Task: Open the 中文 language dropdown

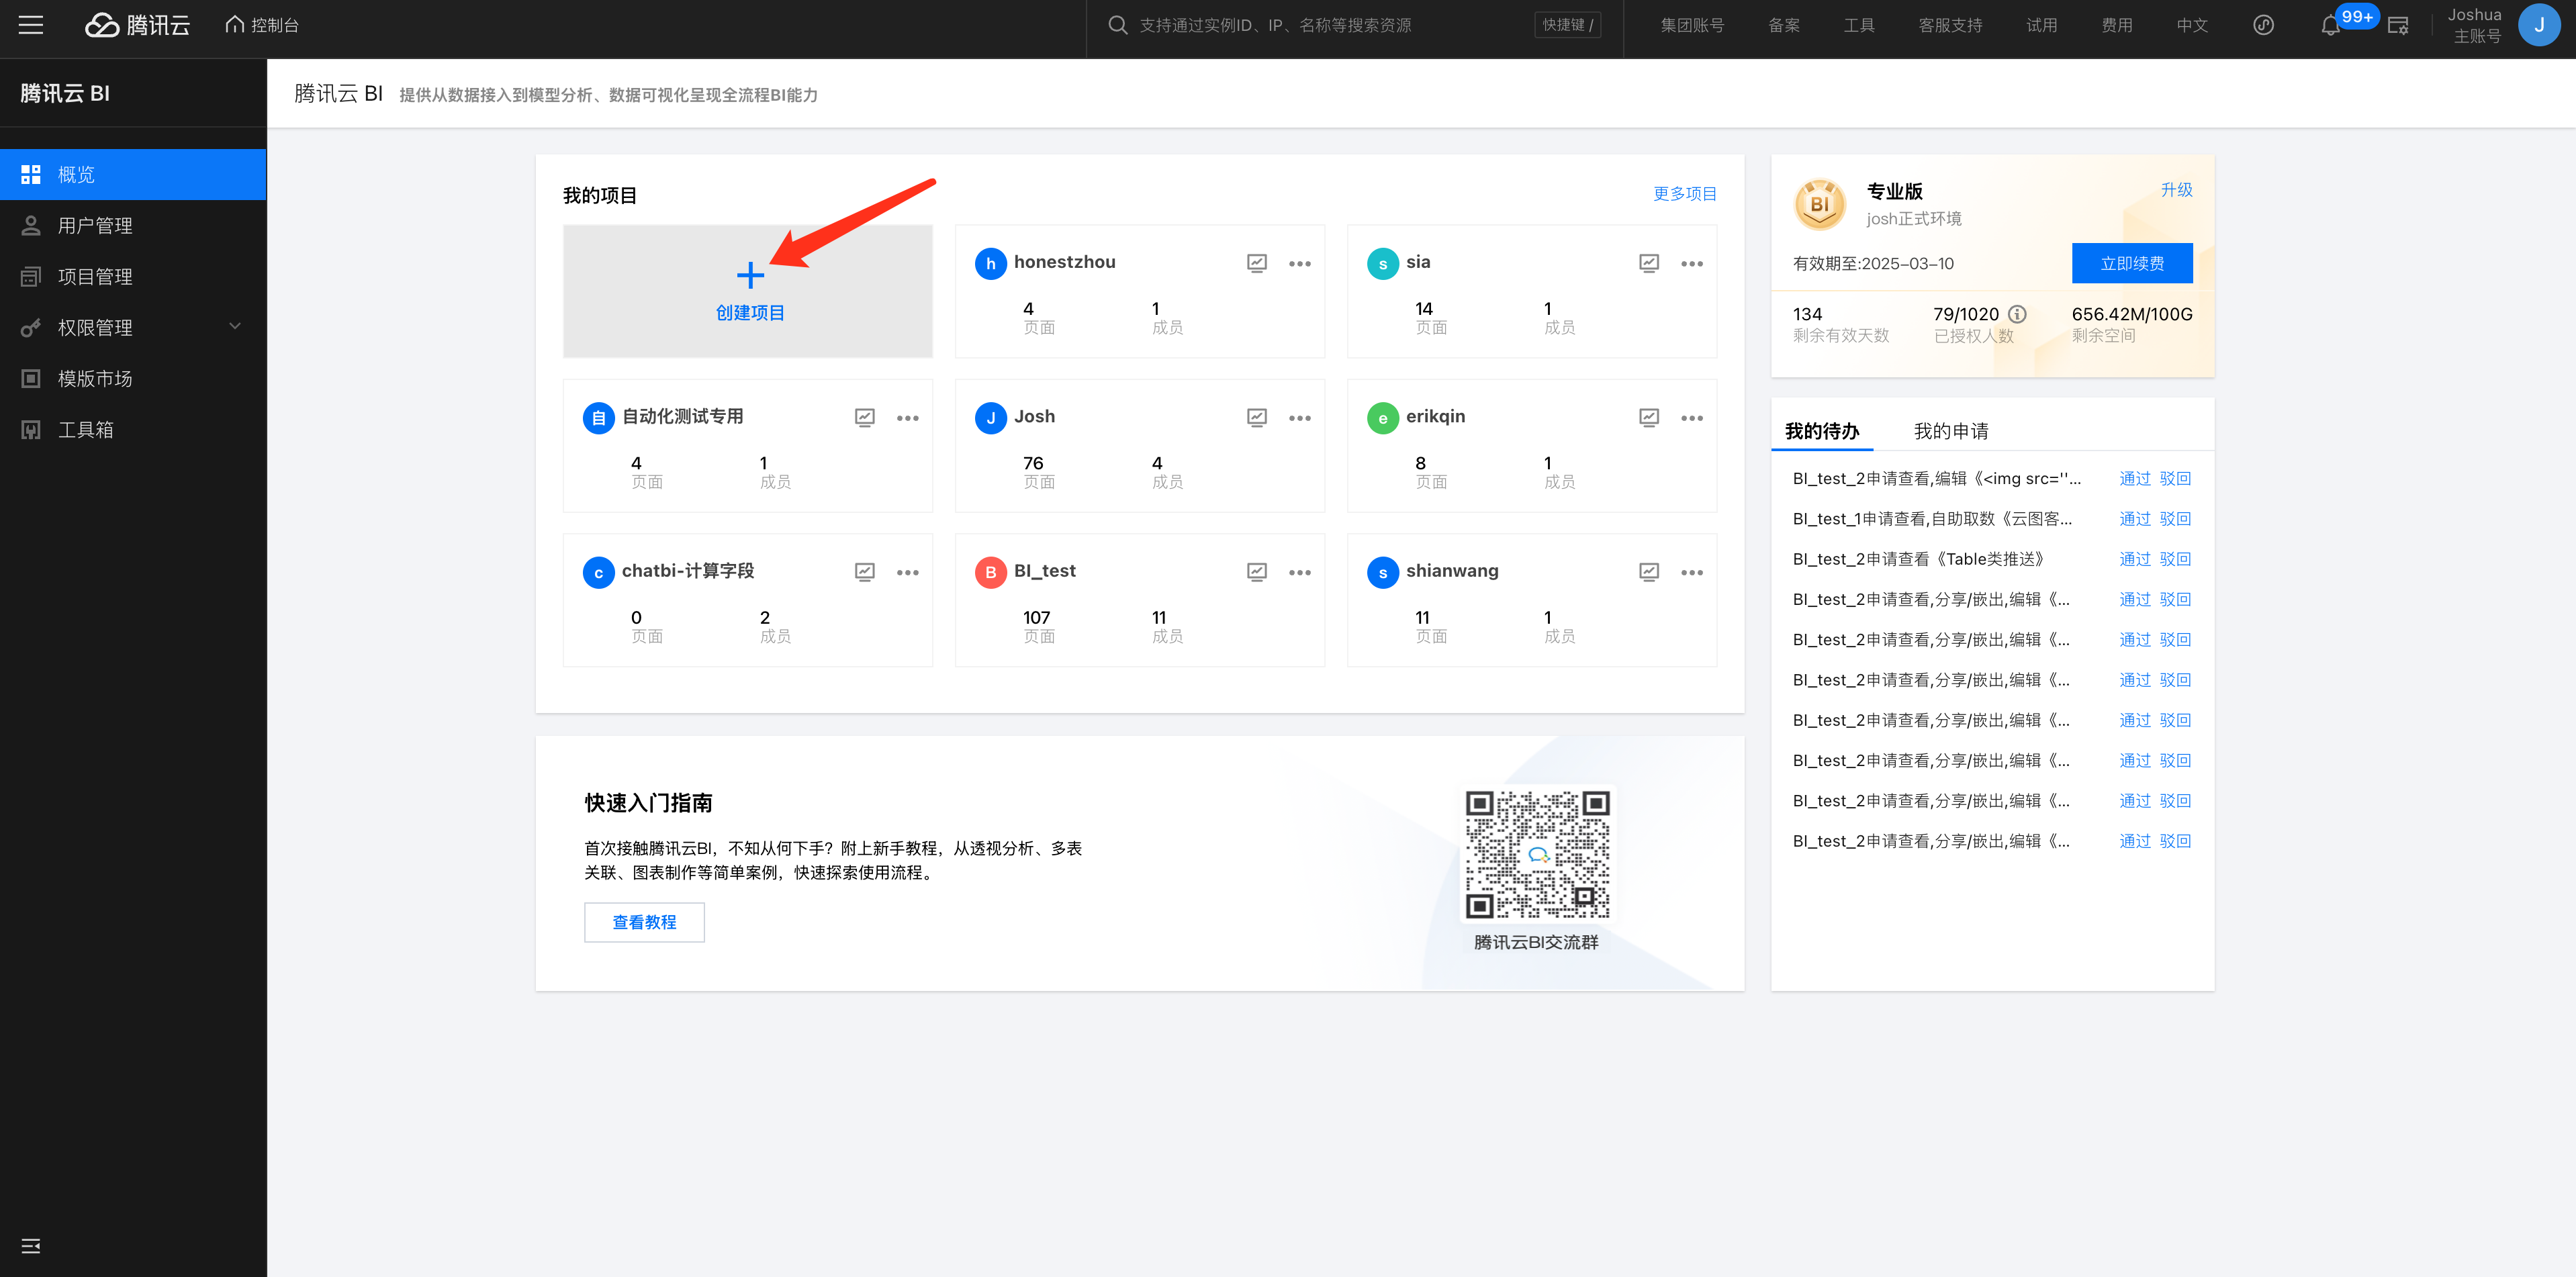Action: 2192,25
